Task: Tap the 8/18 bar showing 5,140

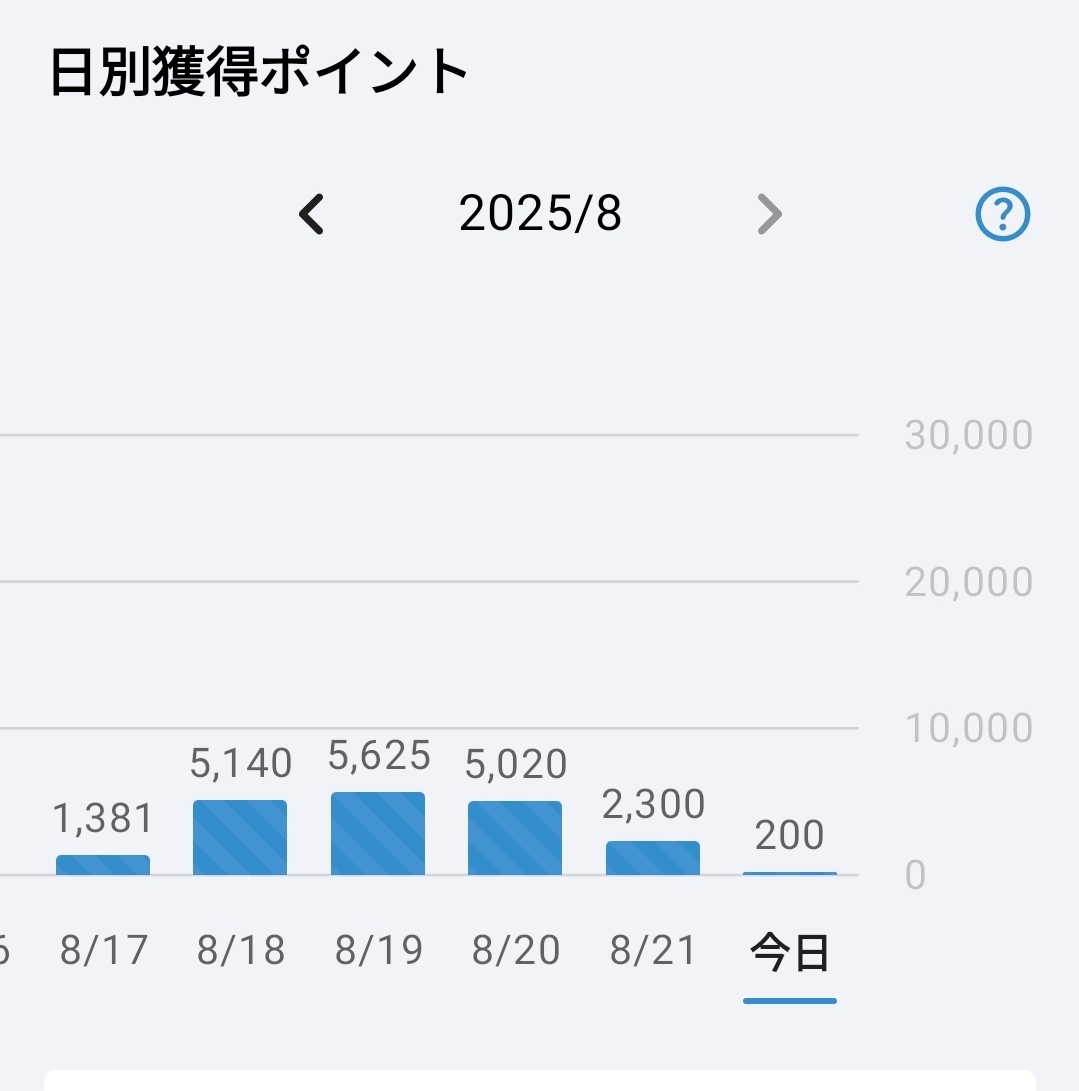Action: pyautogui.click(x=240, y=838)
